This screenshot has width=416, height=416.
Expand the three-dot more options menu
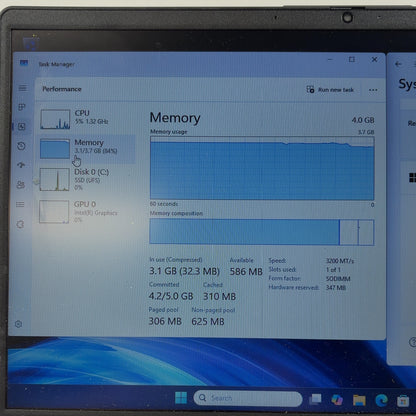[x=373, y=90]
